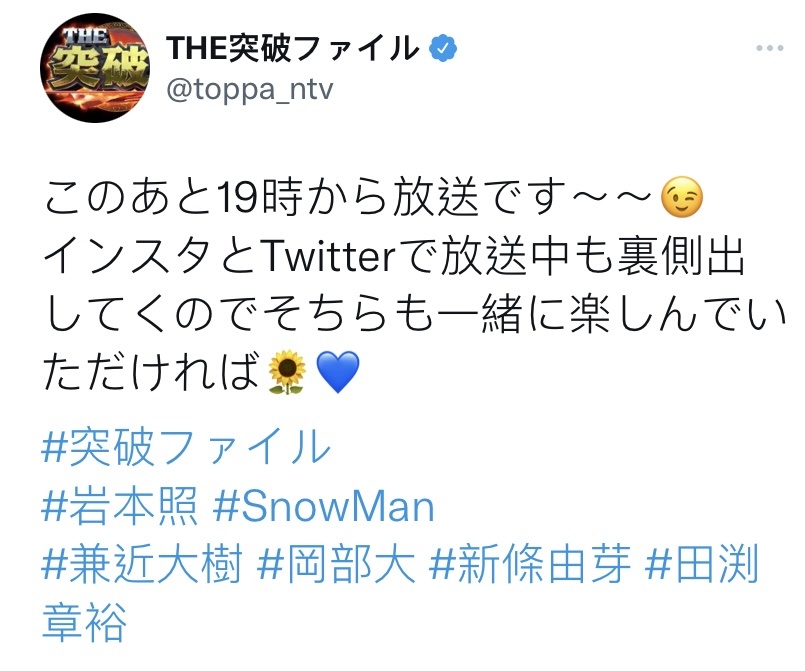Click the THE突破ファイル display name

(292, 49)
